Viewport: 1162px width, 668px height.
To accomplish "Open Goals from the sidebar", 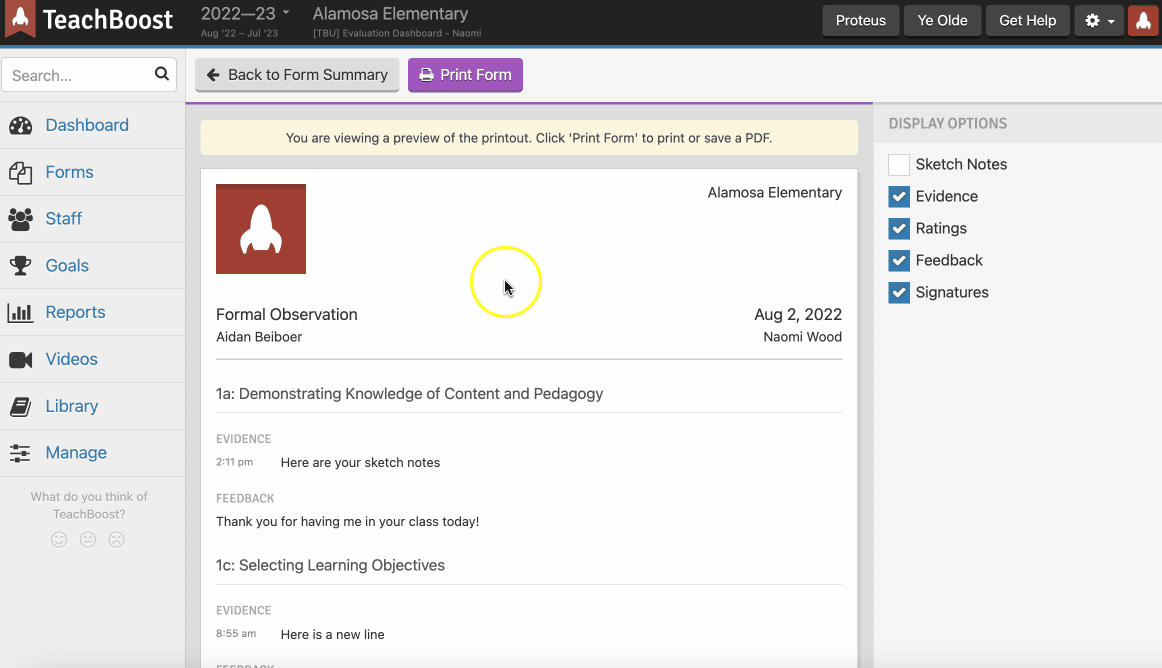I will [x=67, y=265].
